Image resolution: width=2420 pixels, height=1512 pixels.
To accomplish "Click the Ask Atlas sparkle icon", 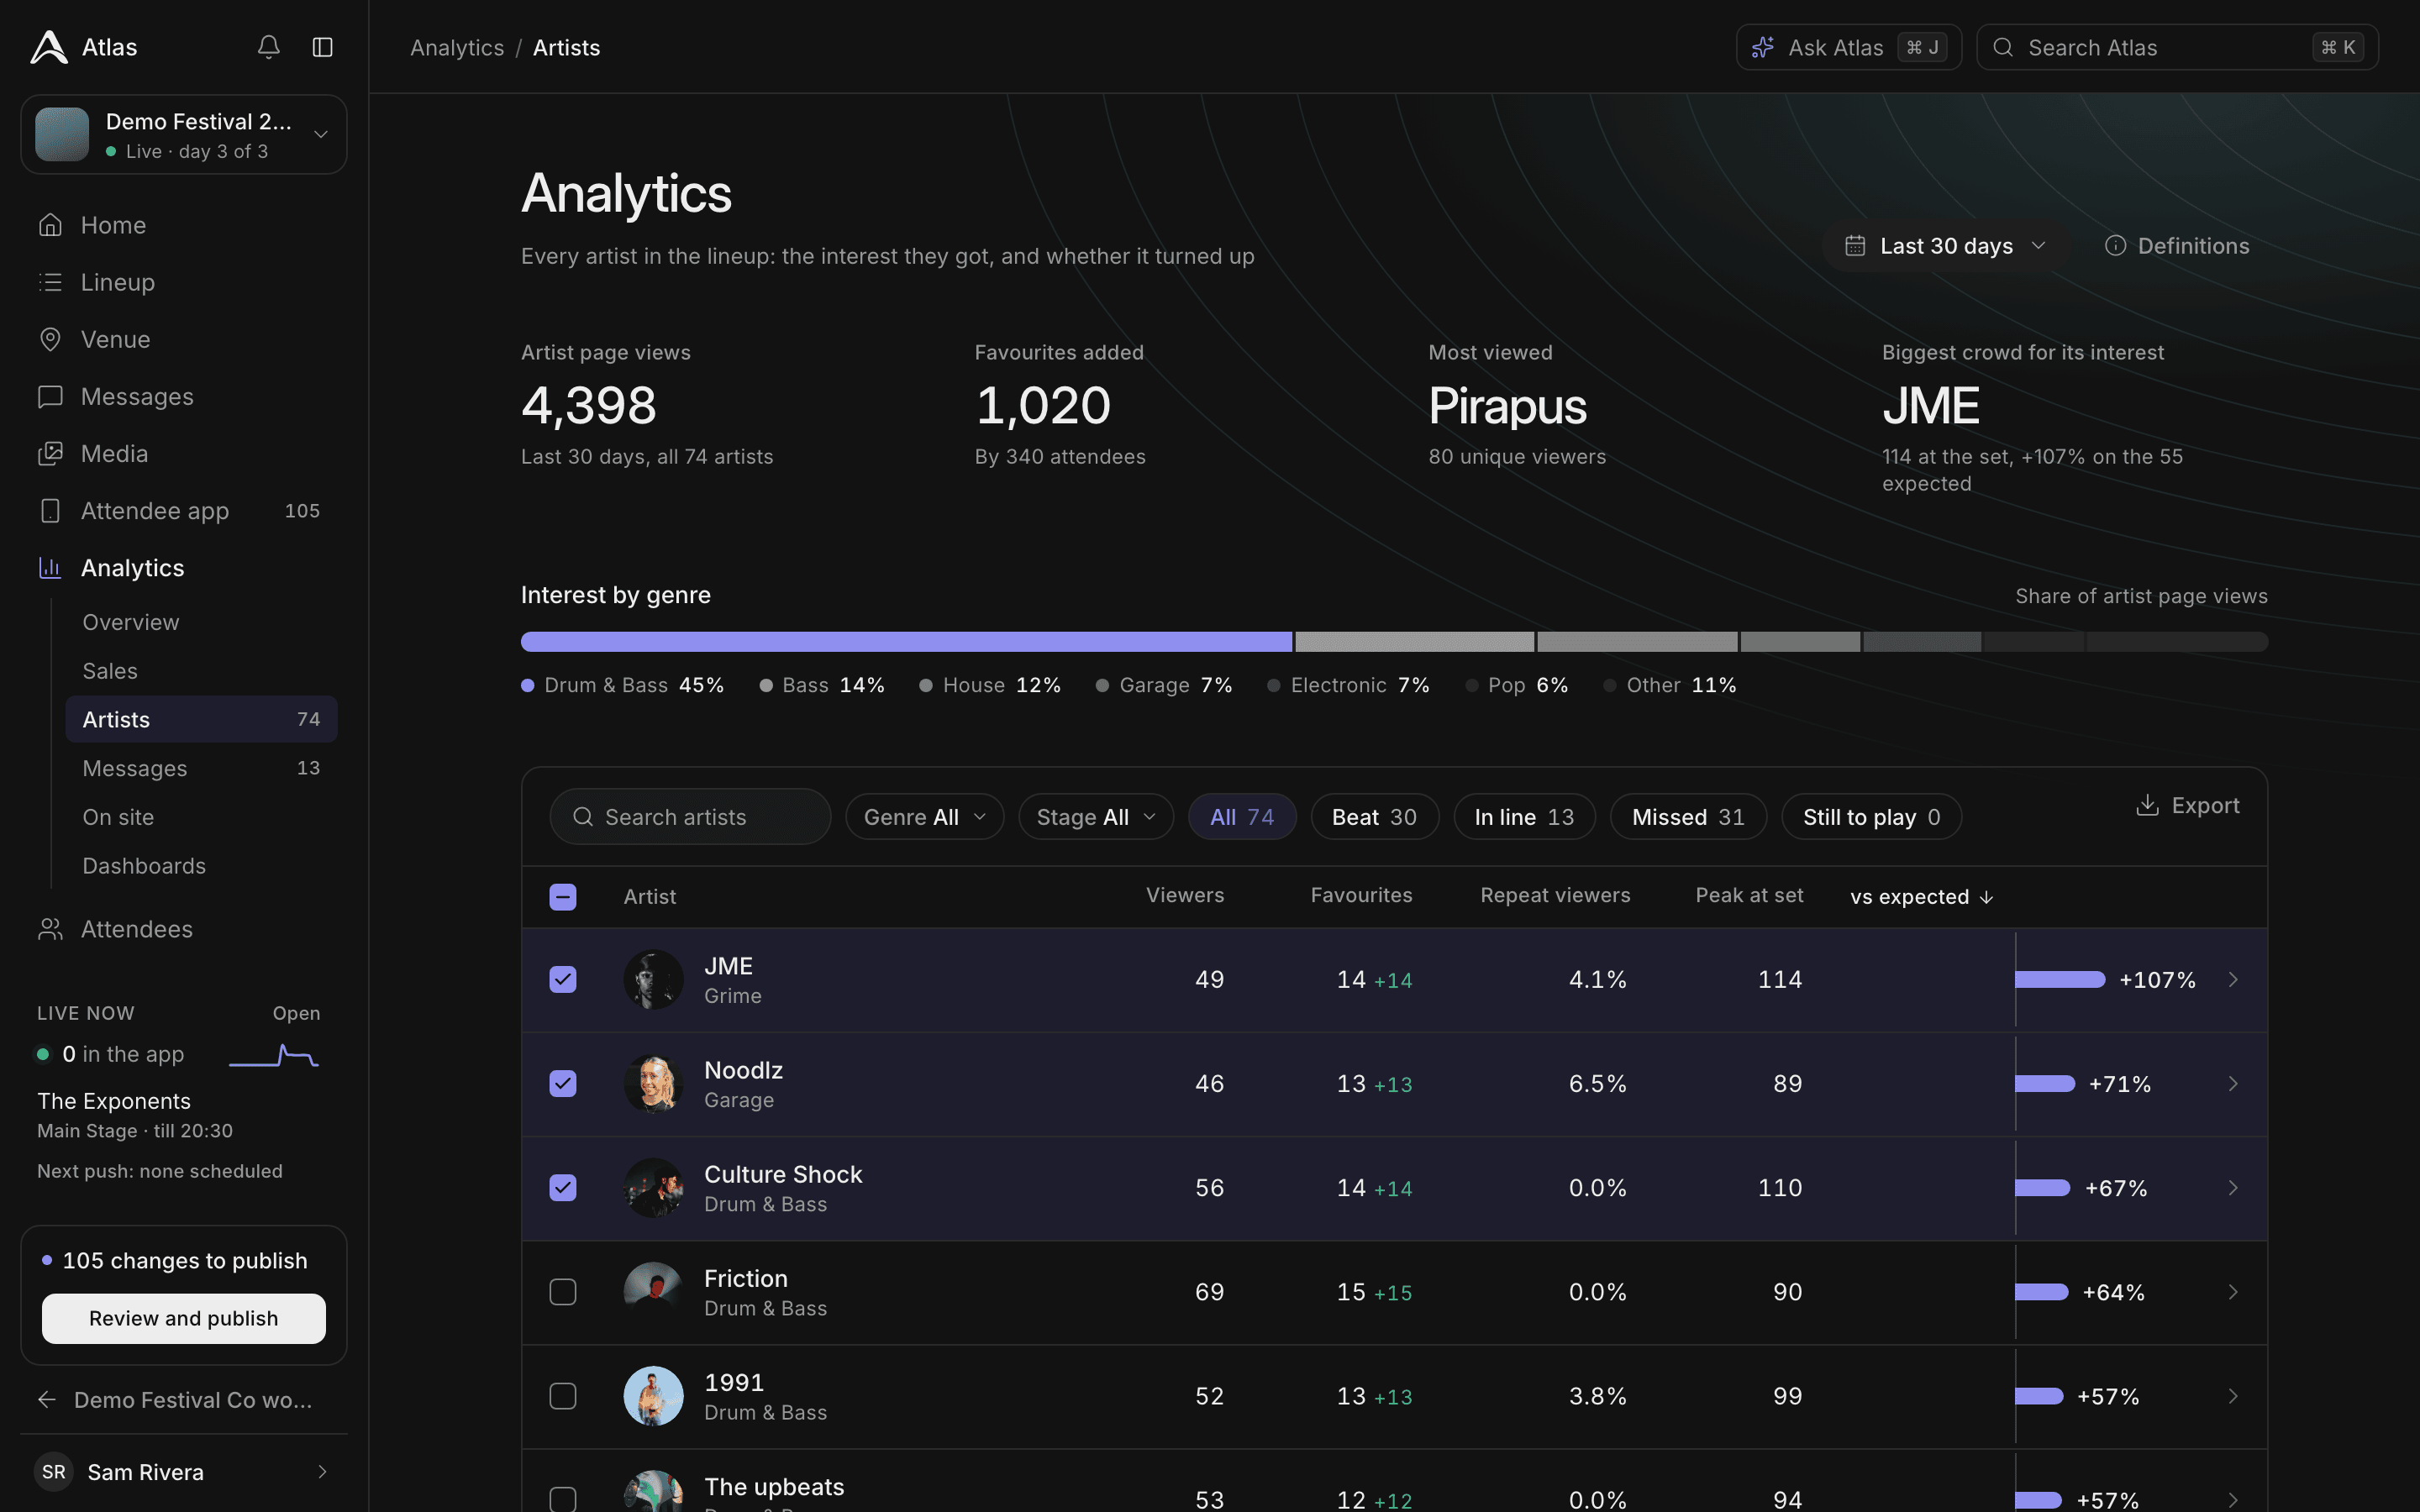I will [x=1763, y=47].
